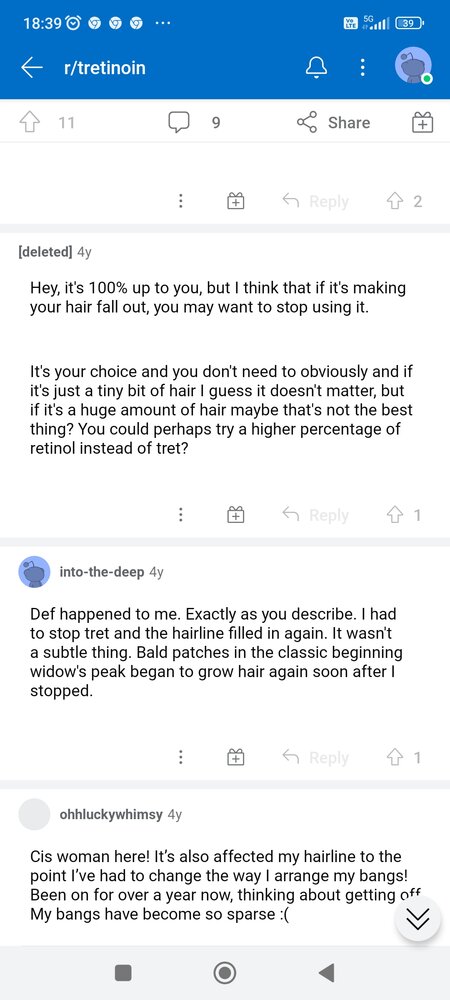The height and width of the screenshot is (1000, 450).
Task: Open options menu on into-the-deep's comment
Action: 181,757
